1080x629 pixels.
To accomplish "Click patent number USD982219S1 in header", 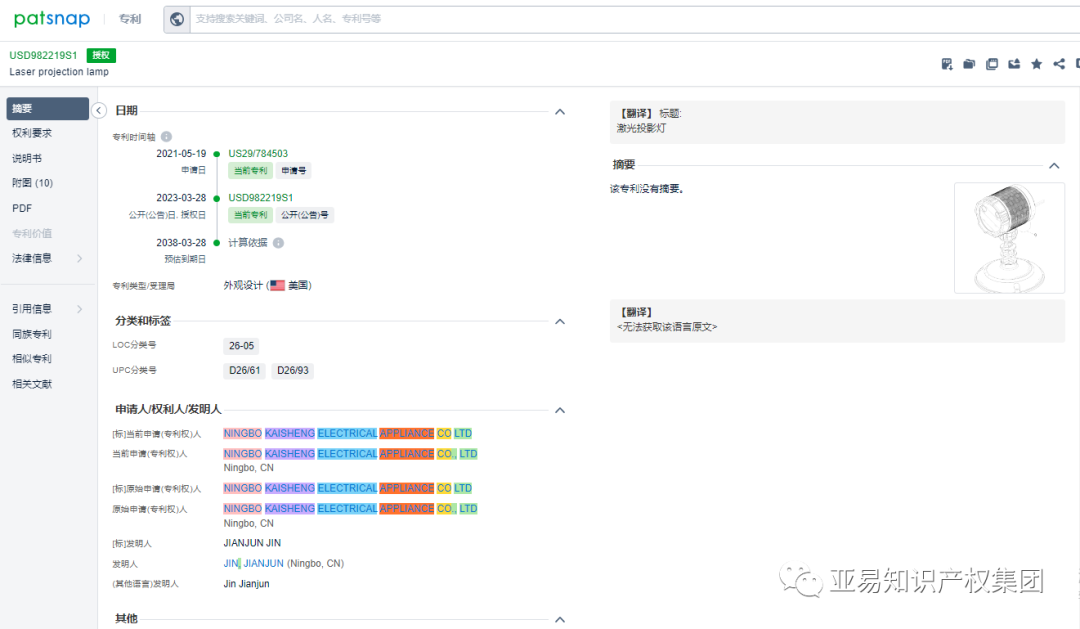I will click(43, 55).
